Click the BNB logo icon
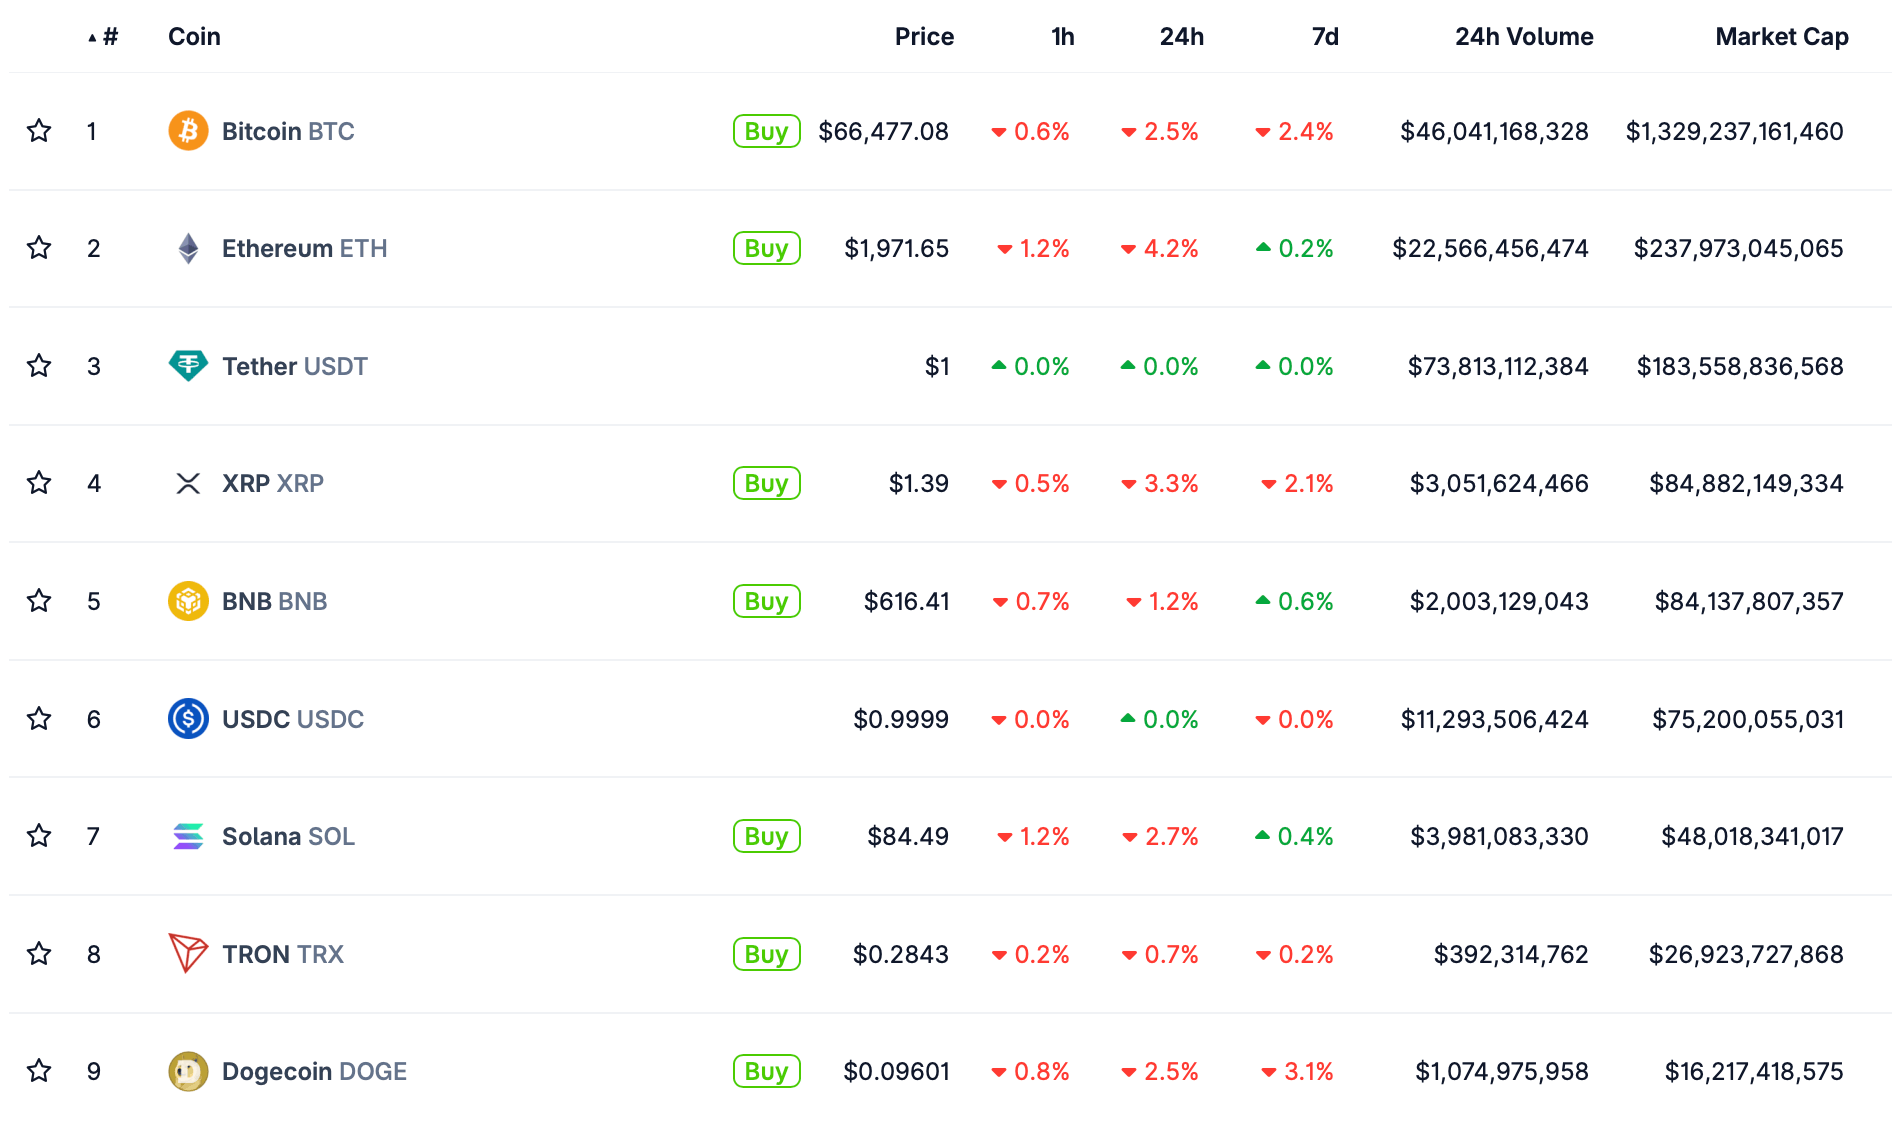Image resolution: width=1892 pixels, height=1122 pixels. (188, 601)
